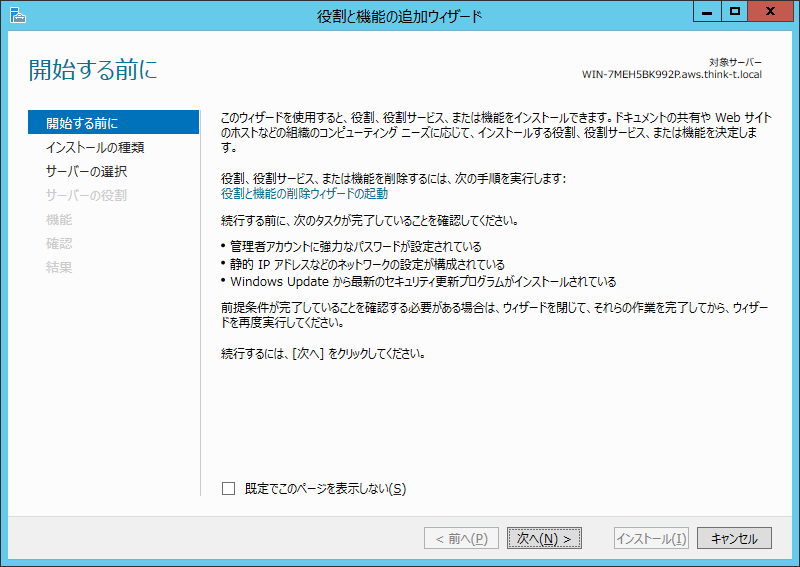
Task: Minimize the wizard window
Action: (707, 11)
